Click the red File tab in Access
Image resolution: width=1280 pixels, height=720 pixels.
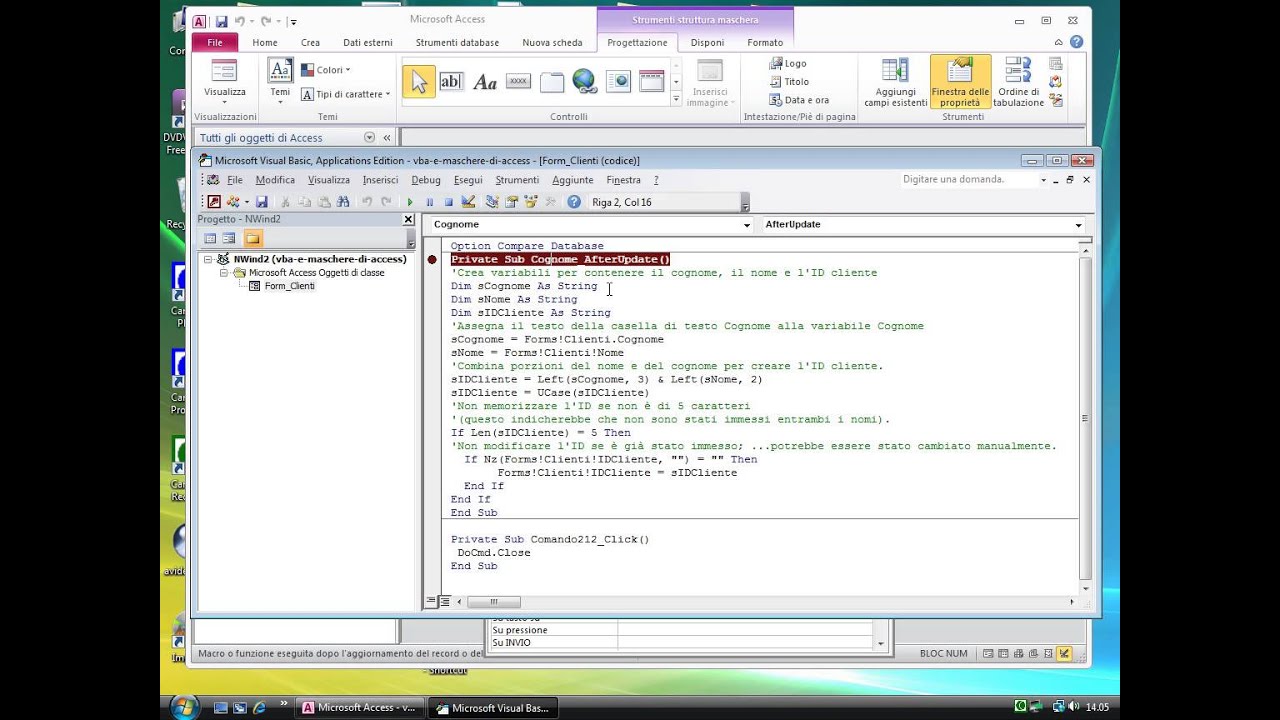tap(215, 43)
